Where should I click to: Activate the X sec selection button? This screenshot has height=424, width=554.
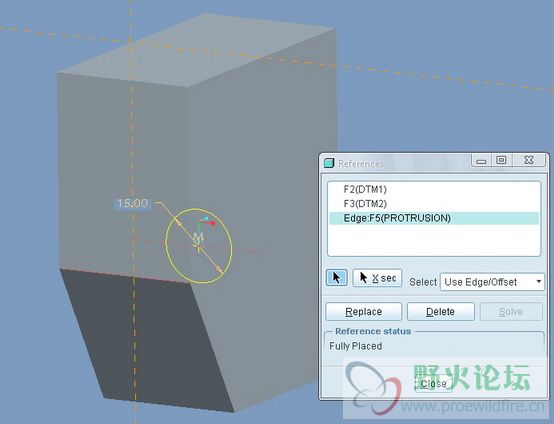(x=377, y=278)
